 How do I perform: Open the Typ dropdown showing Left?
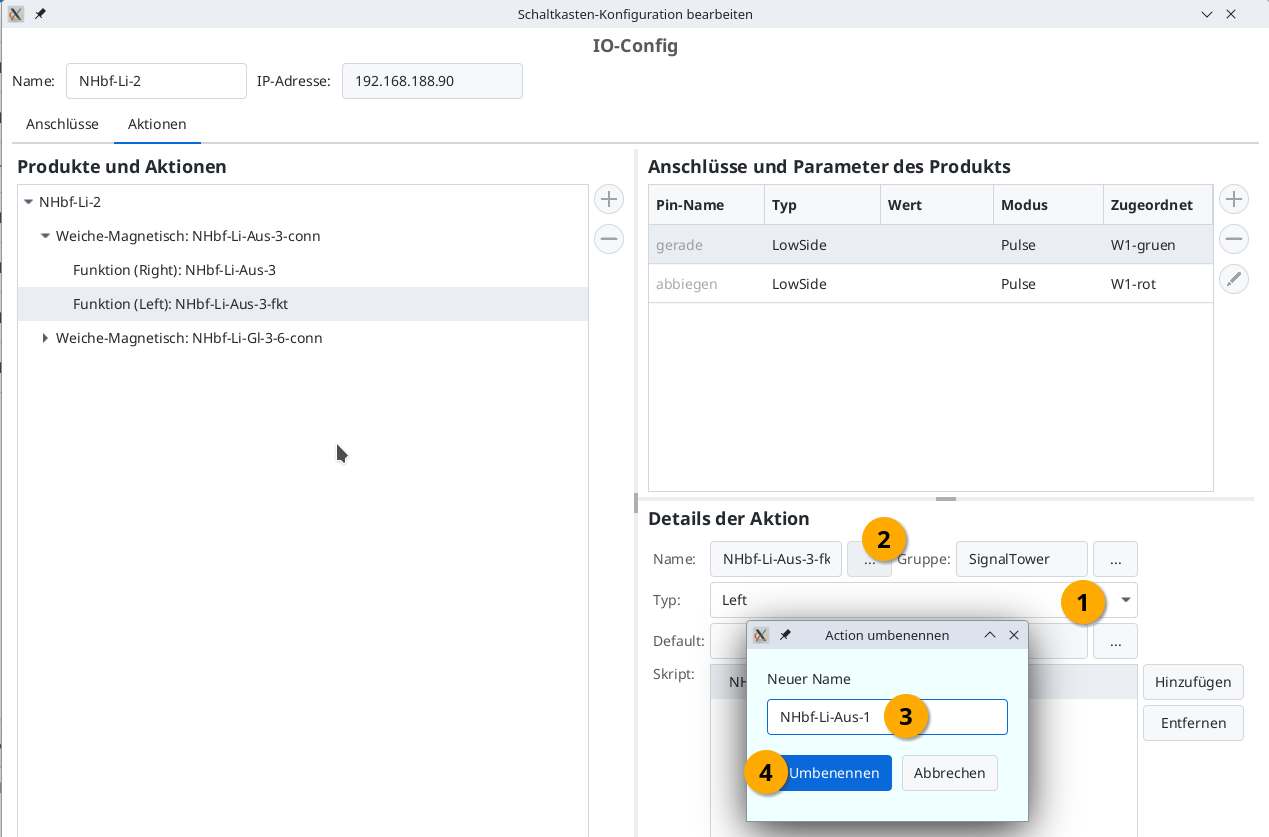point(1126,600)
